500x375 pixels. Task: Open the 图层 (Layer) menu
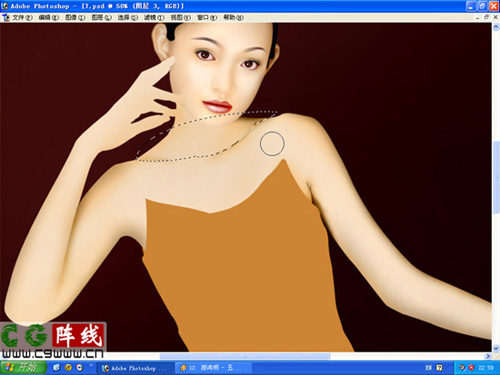click(101, 17)
